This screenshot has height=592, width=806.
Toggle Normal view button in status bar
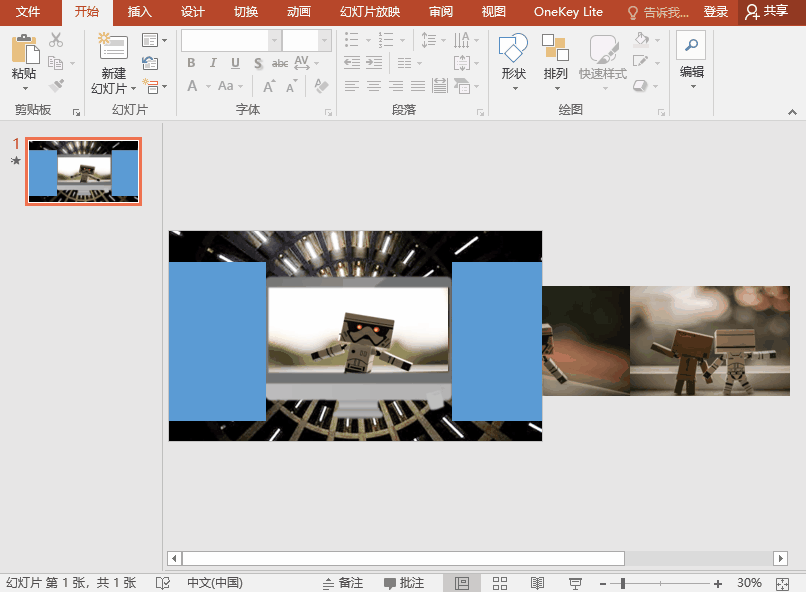tap(462, 583)
